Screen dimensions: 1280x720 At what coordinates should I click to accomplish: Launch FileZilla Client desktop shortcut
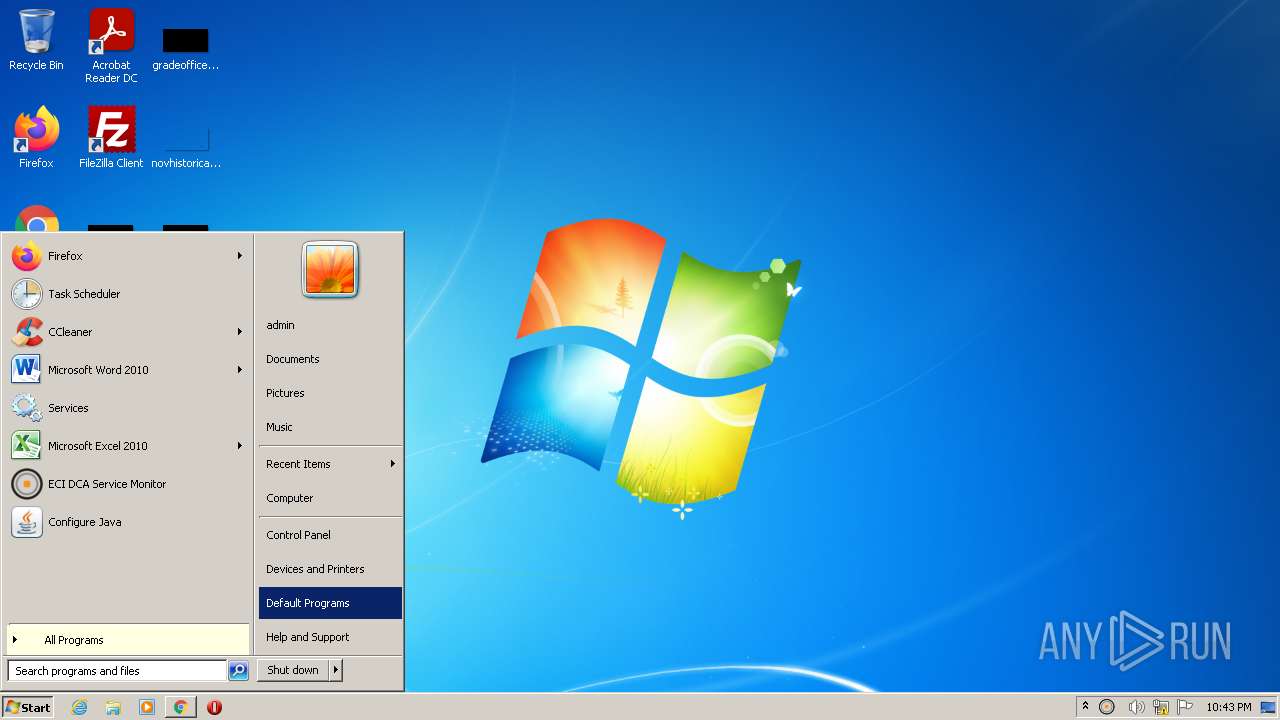[x=111, y=137]
